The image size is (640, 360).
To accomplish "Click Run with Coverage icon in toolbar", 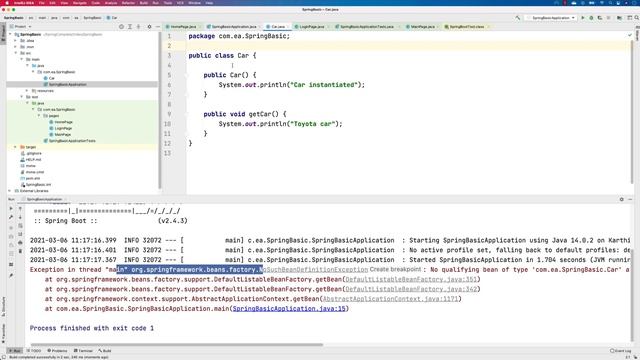I will point(600,18).
